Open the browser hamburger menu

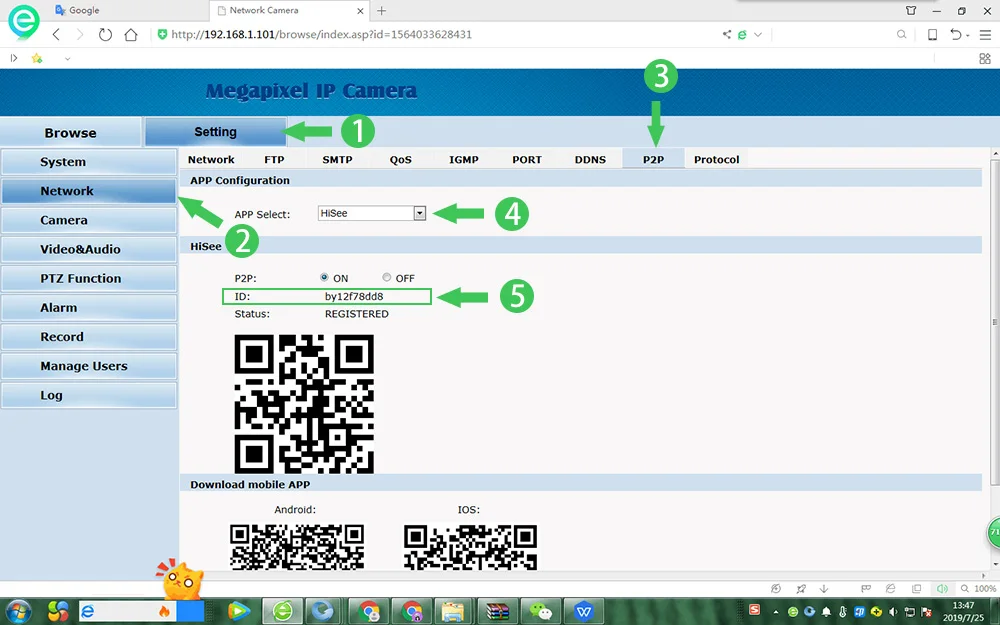pyautogui.click(x=986, y=34)
